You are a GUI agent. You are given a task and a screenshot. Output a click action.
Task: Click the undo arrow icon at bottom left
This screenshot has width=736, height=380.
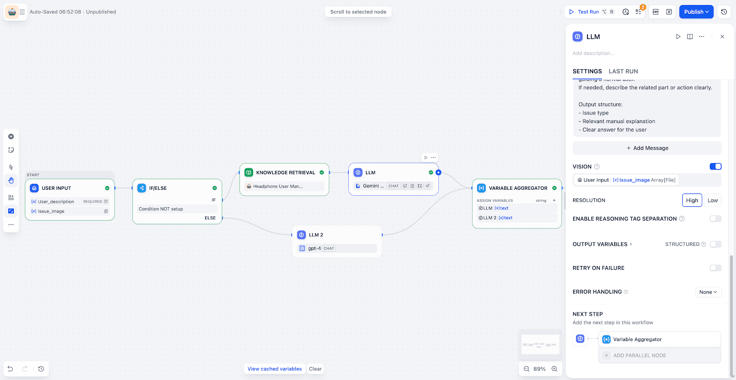tap(11, 369)
